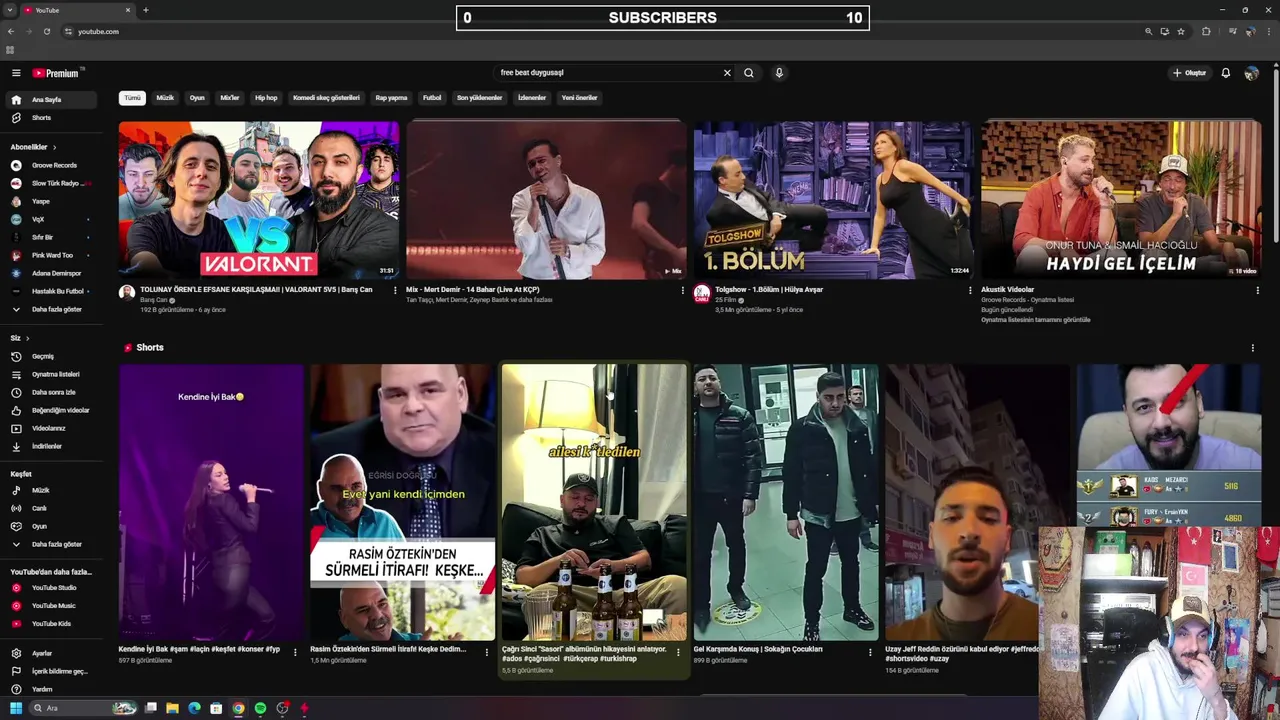This screenshot has width=1280, height=720.
Task: Open options menu for Mert Demir mix
Action: (683, 290)
